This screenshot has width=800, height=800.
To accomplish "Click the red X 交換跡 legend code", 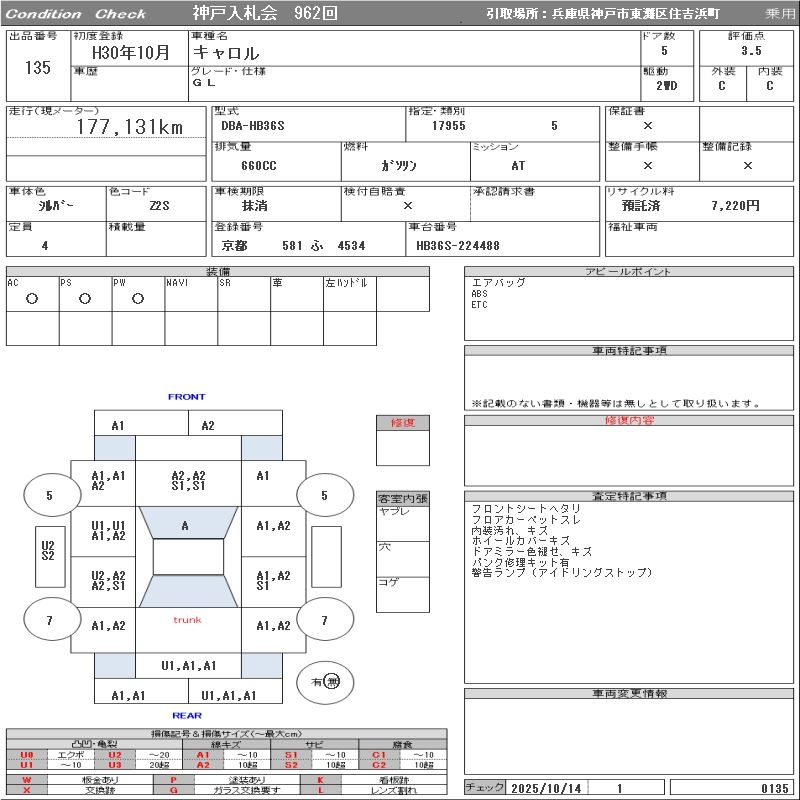I will [27, 790].
